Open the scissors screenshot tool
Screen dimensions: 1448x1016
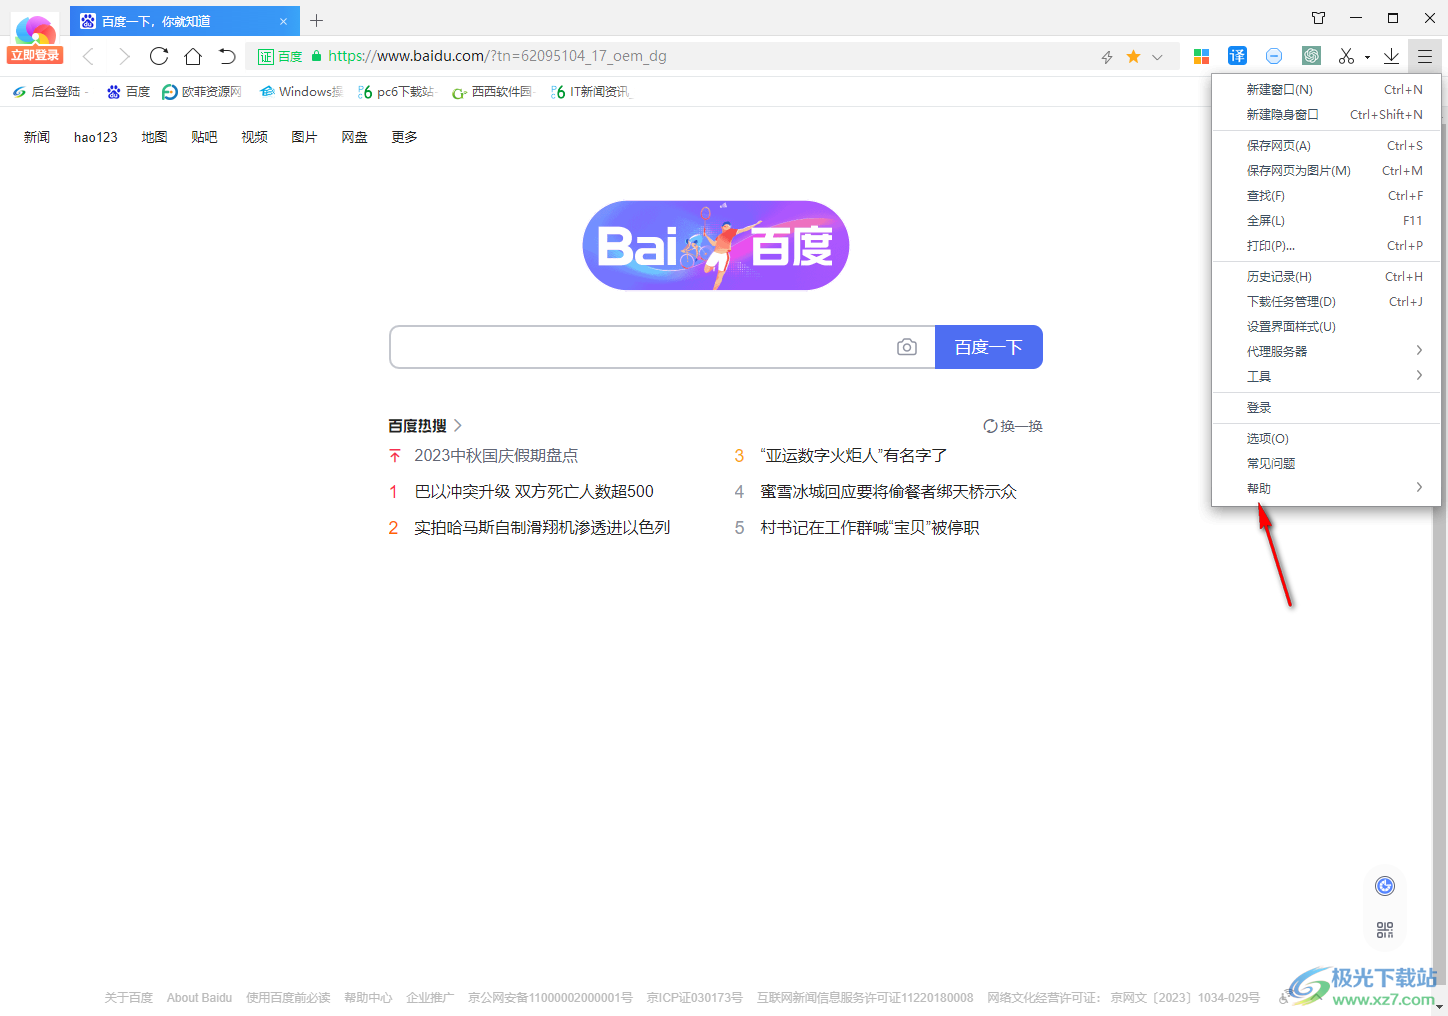tap(1346, 56)
